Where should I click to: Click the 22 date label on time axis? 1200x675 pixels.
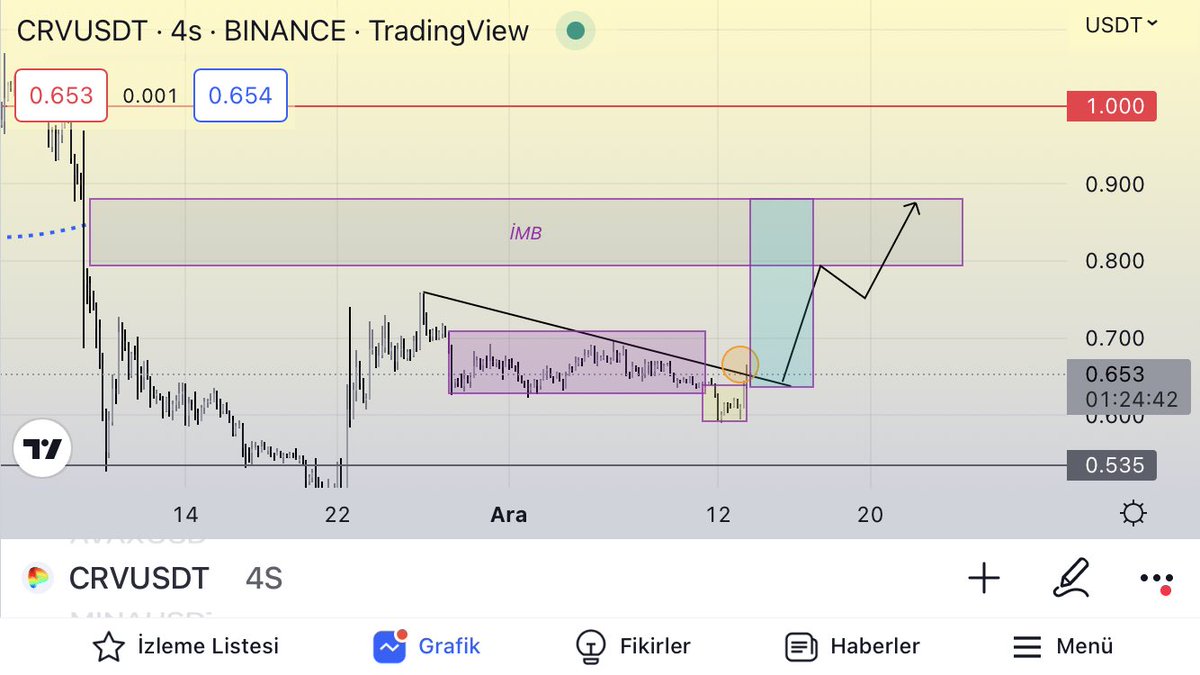(x=338, y=515)
